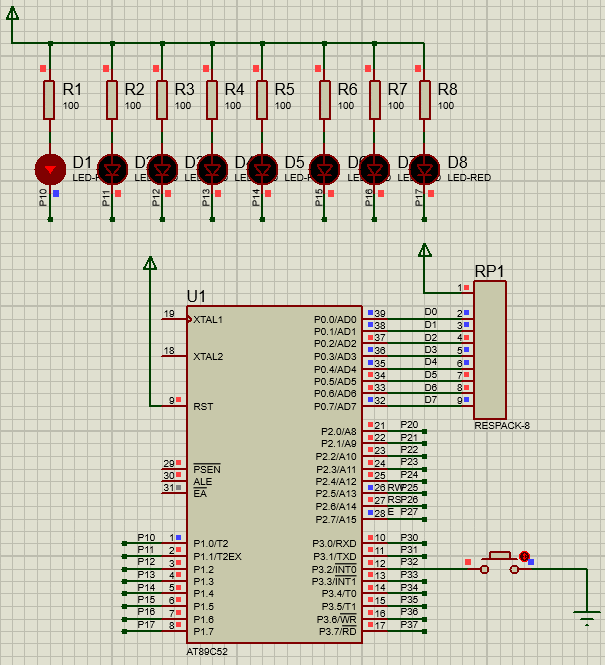Click the D7 wire label on the P0 bus
The image size is (605, 665).
click(x=431, y=400)
